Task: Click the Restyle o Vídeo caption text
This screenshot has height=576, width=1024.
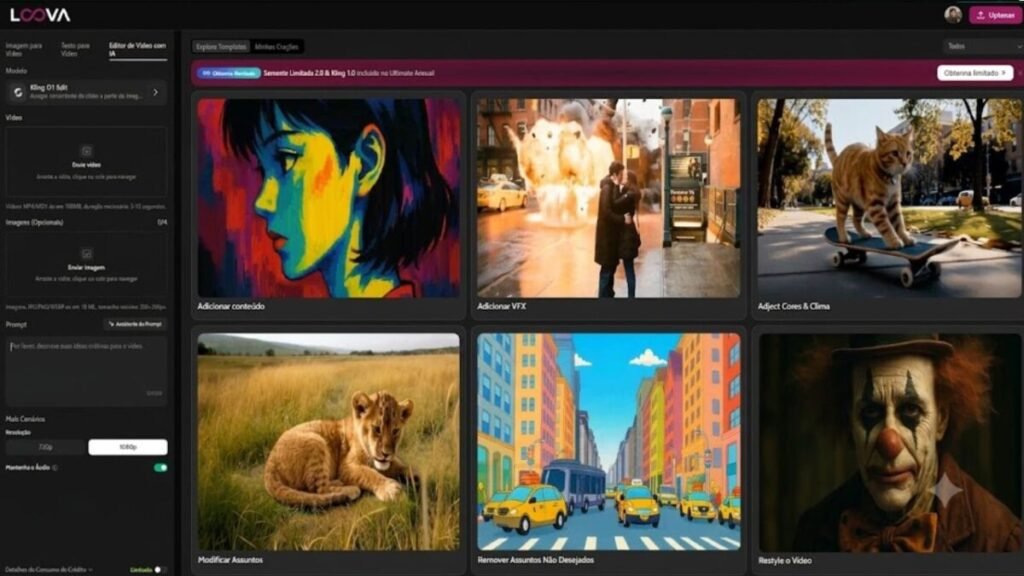Action: tap(784, 560)
